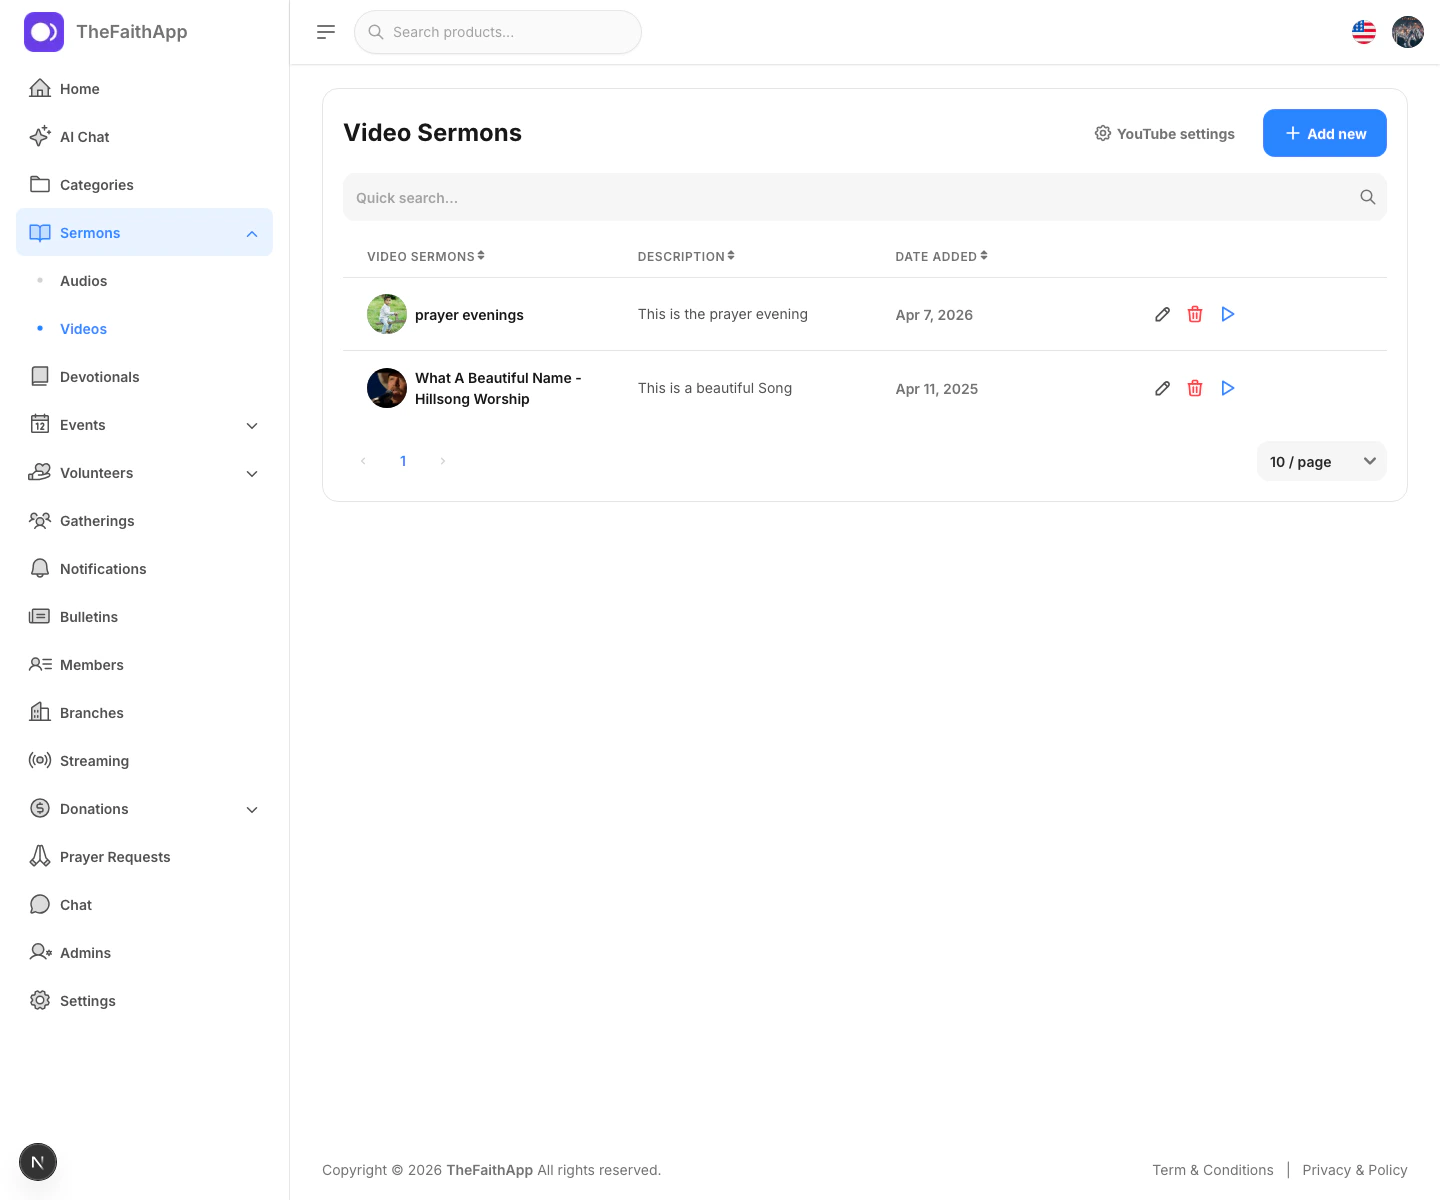
Task: Focus the Search products field
Action: (x=498, y=32)
